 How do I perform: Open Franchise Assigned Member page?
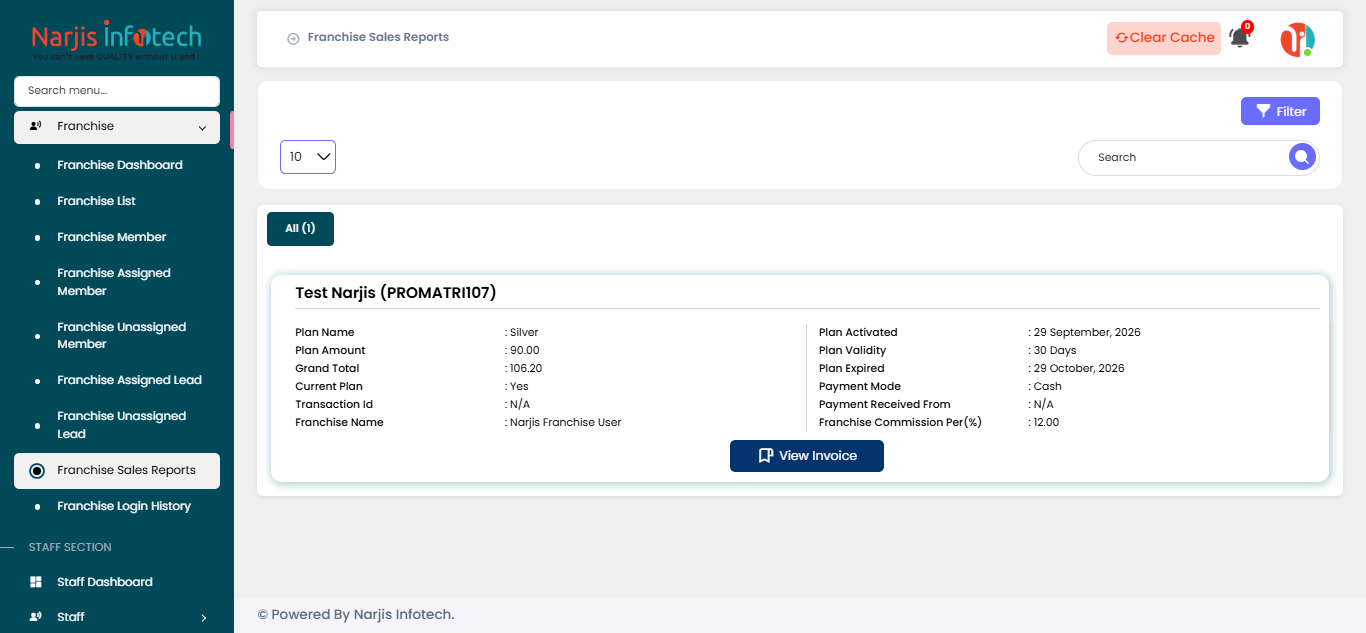pyautogui.click(x=114, y=282)
